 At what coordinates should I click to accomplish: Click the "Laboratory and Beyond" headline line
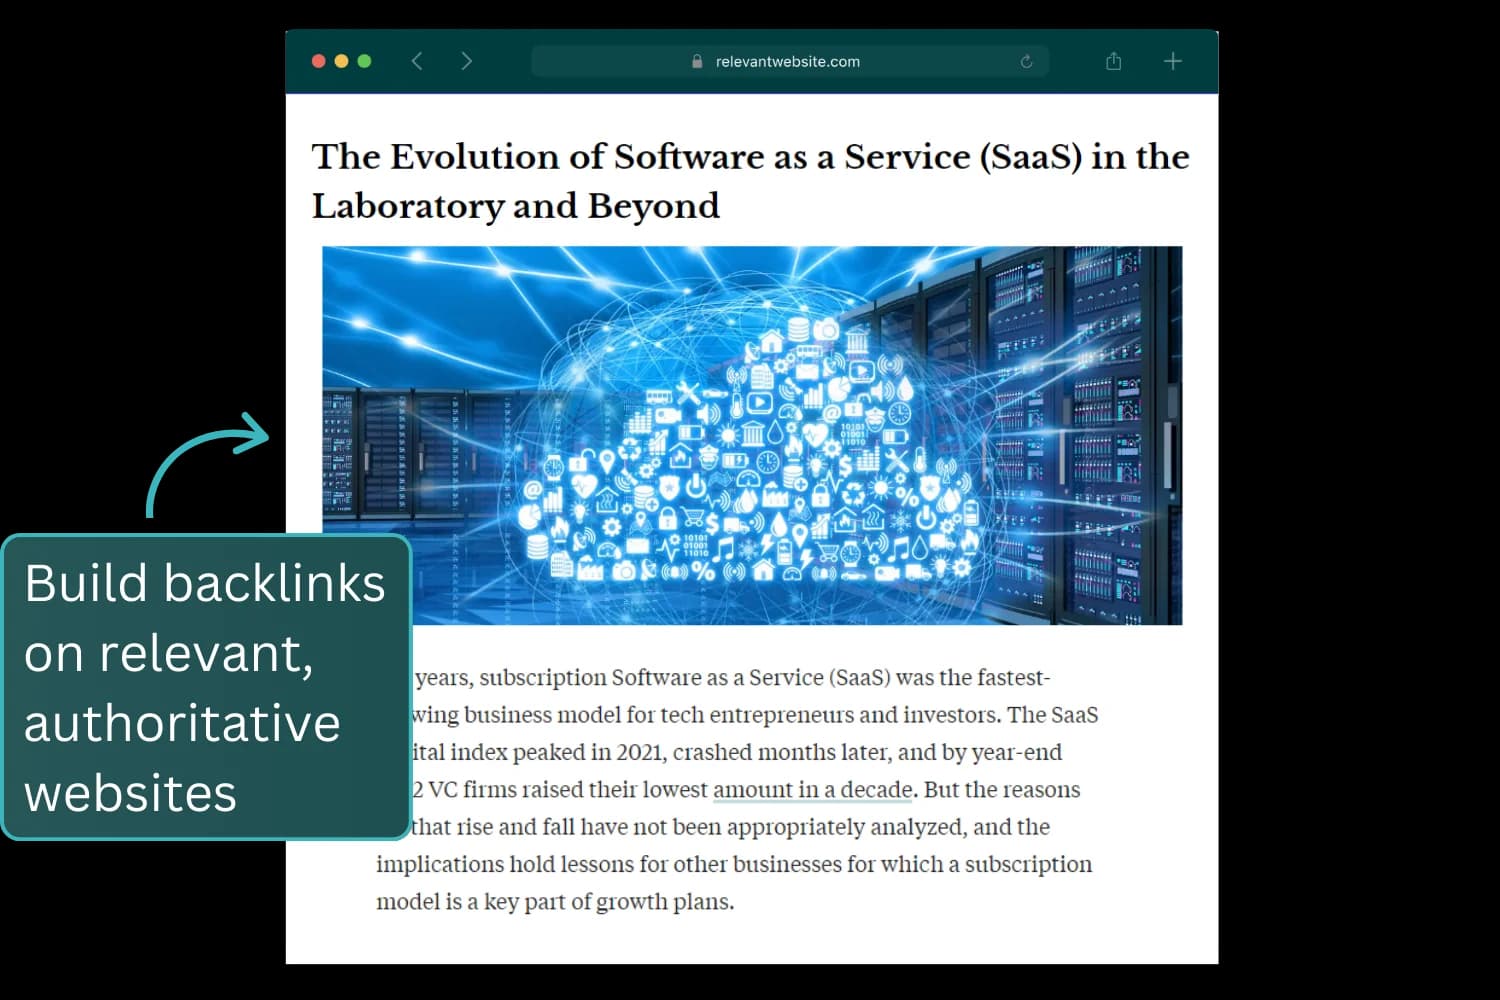click(x=516, y=206)
